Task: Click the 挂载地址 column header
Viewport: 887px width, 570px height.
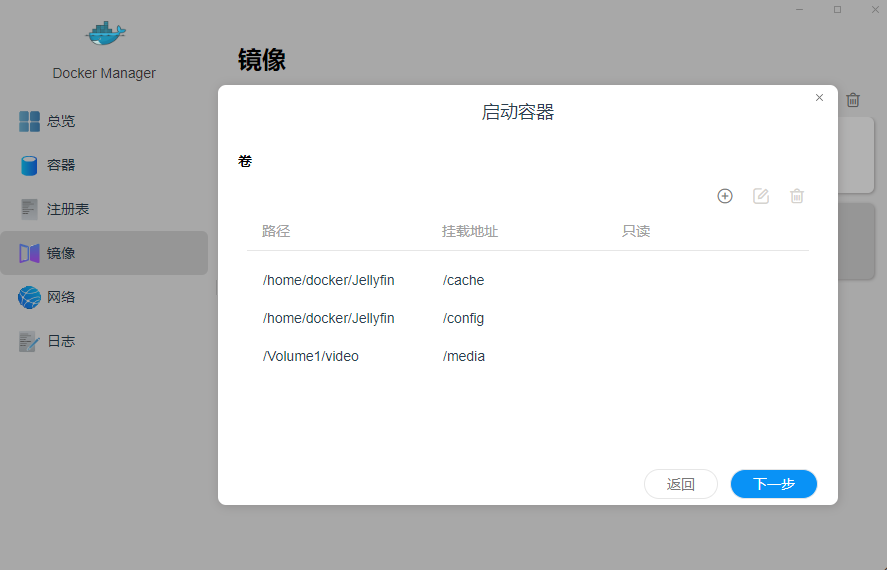Action: point(470,231)
